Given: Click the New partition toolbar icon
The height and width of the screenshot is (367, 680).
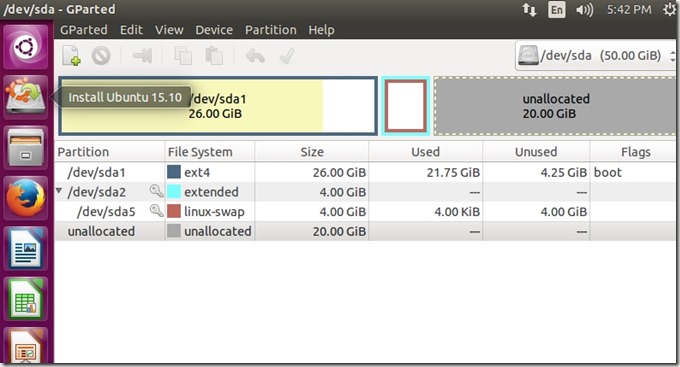Looking at the screenshot, I should tap(72, 56).
